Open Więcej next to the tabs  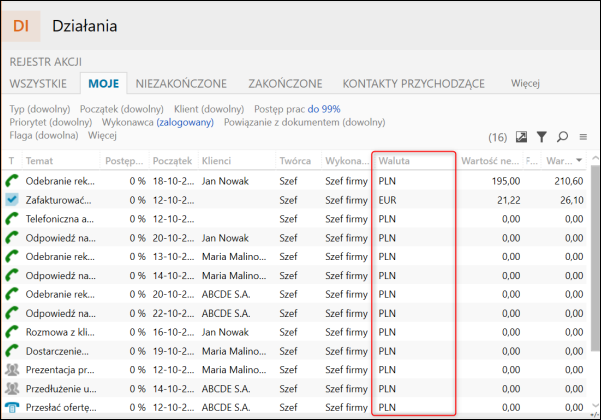click(x=525, y=83)
